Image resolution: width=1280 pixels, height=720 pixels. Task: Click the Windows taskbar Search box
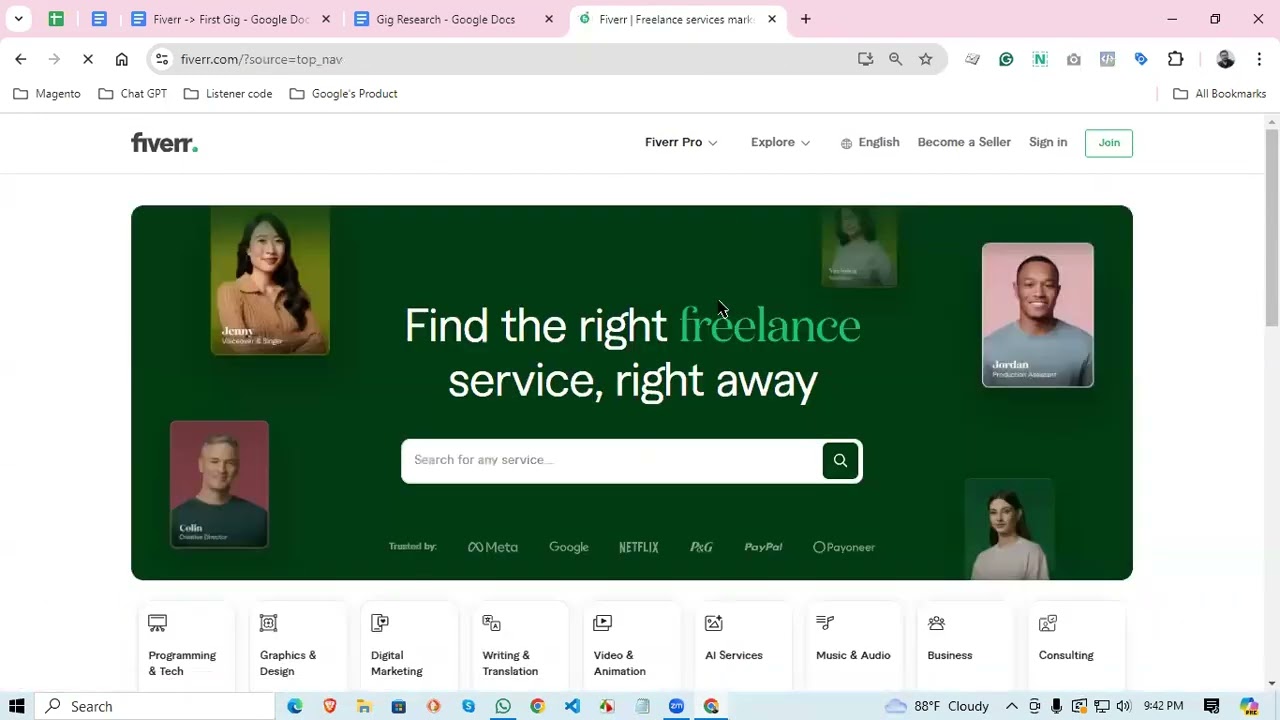[157, 706]
